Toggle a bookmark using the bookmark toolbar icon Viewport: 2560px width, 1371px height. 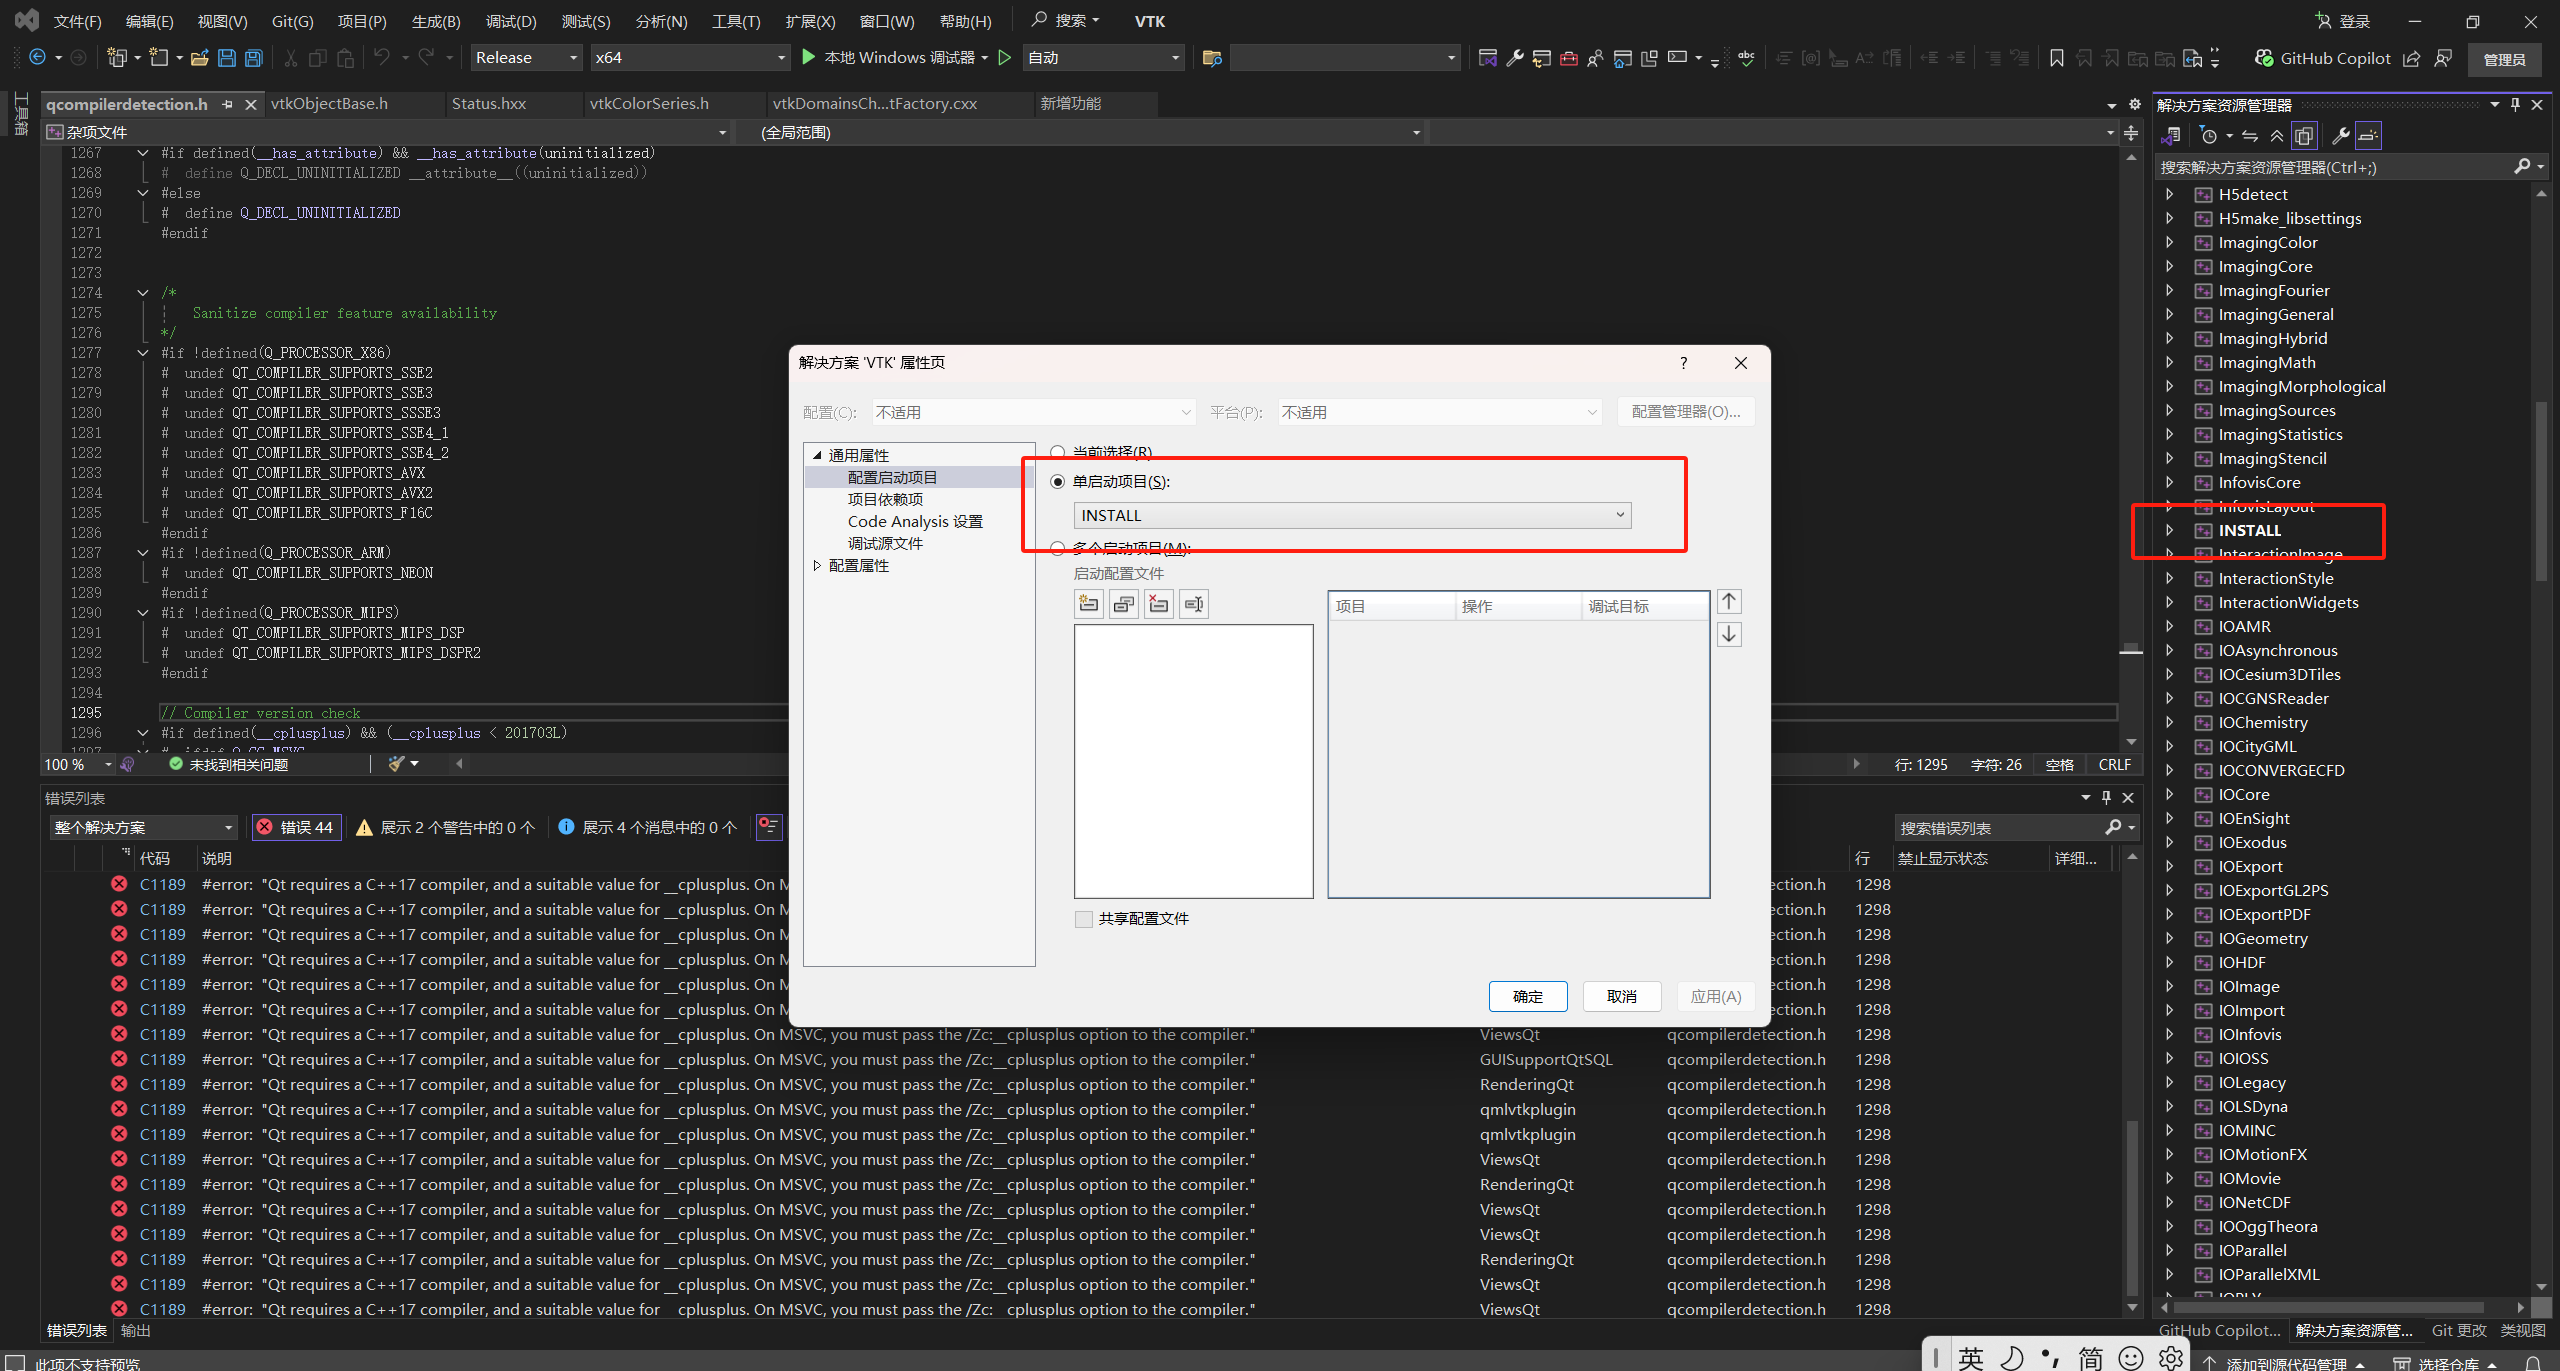click(2057, 58)
